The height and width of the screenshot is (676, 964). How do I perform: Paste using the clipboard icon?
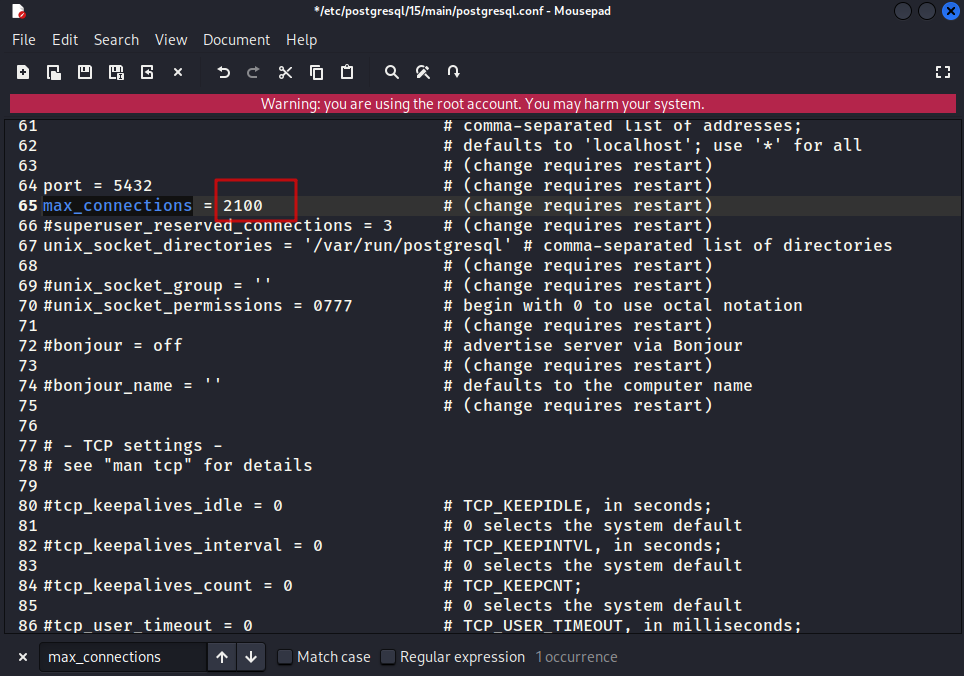(347, 73)
